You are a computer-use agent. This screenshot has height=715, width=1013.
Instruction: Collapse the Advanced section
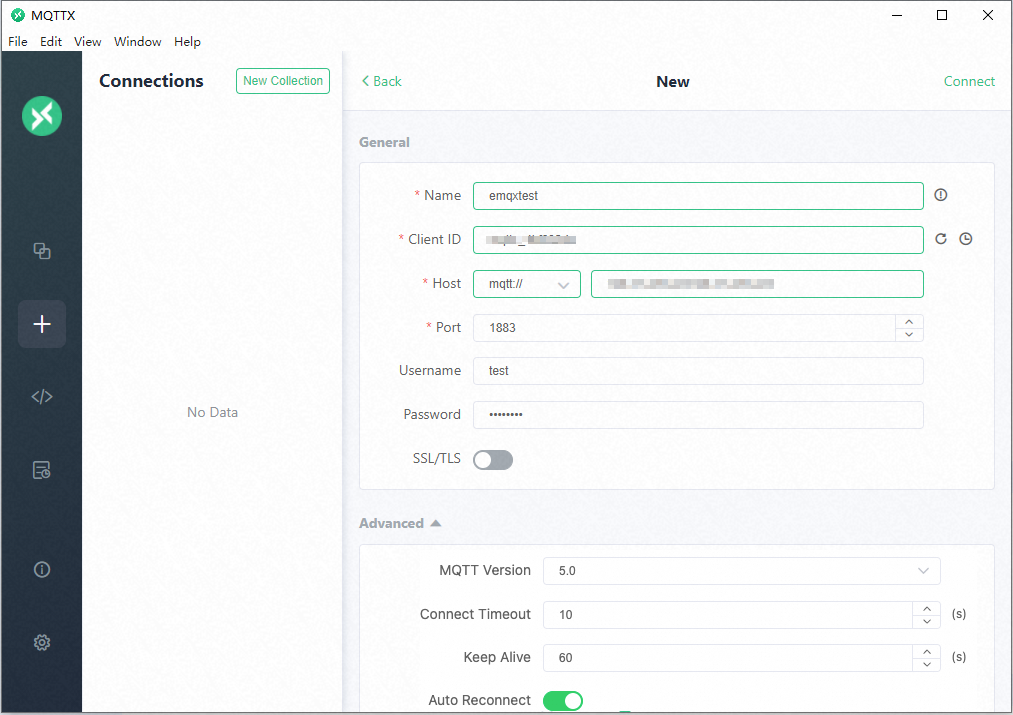tap(400, 523)
